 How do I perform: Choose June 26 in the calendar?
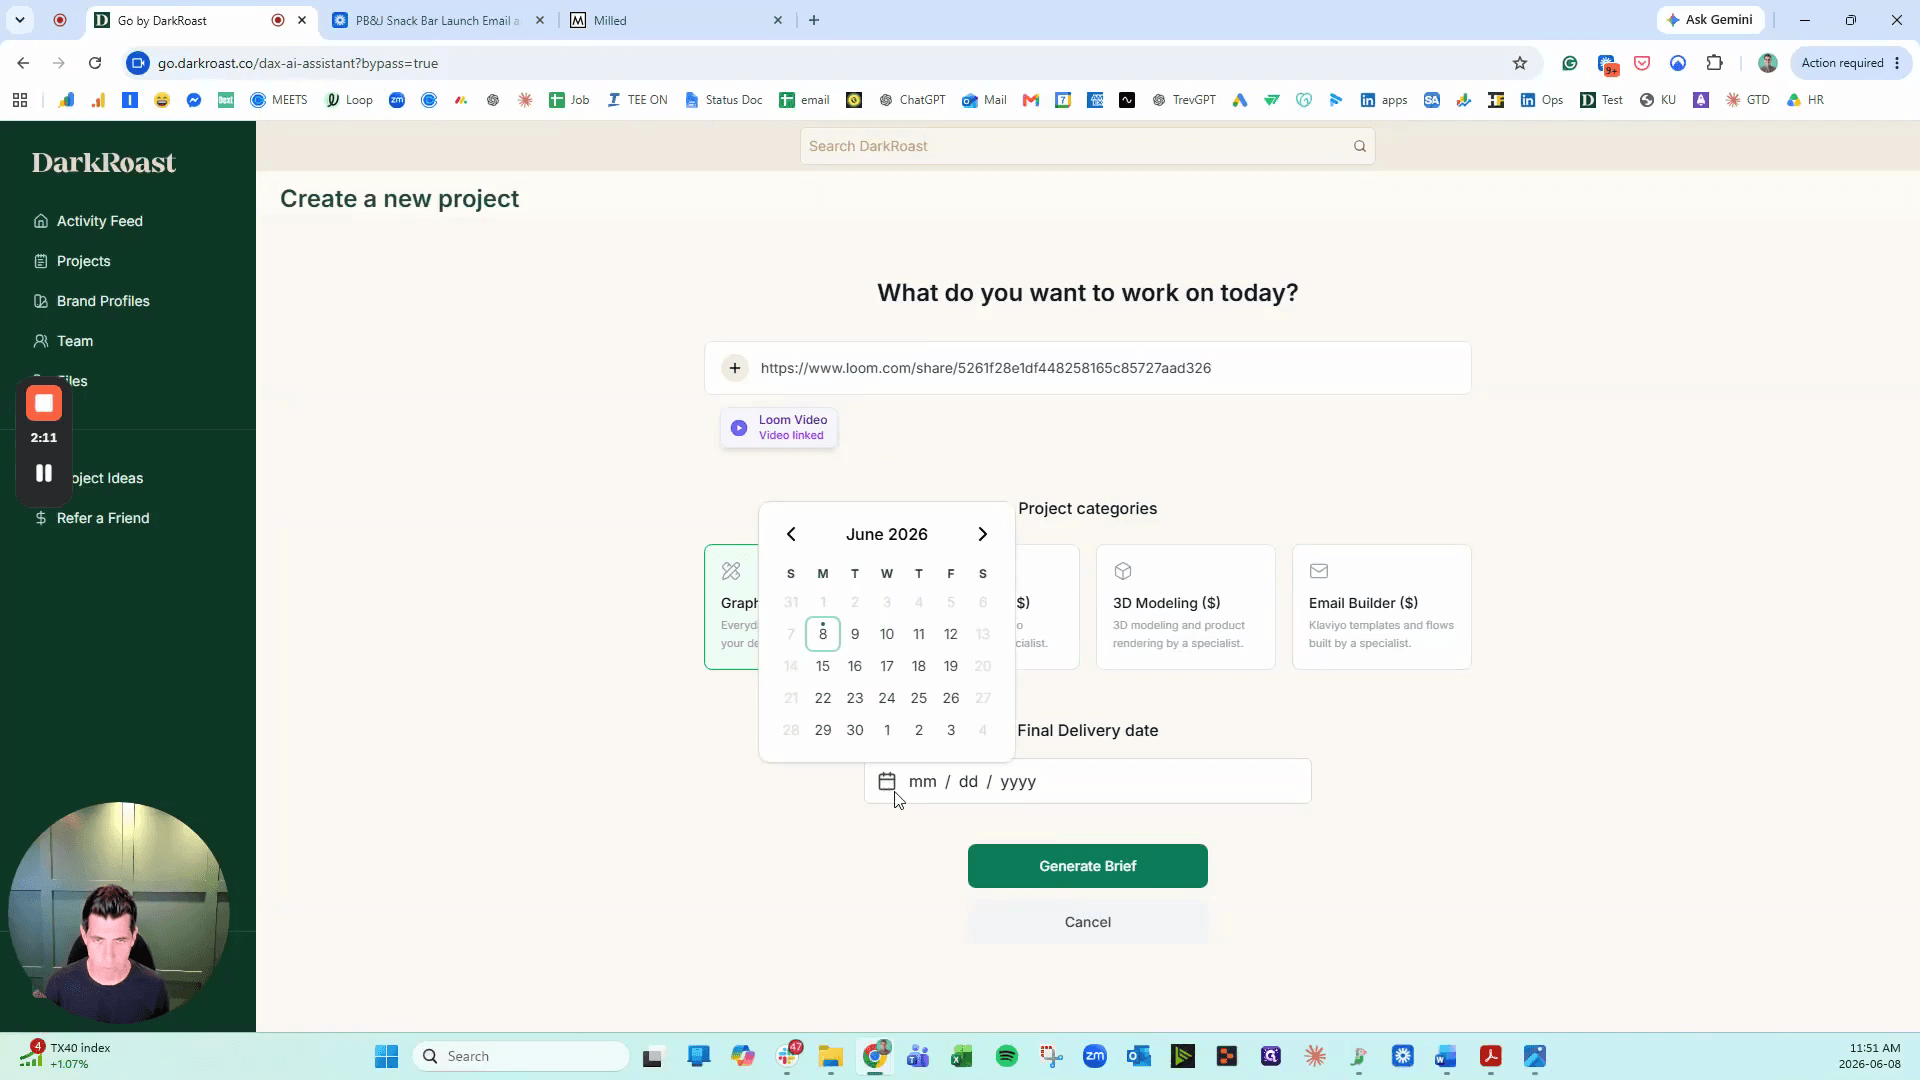tap(951, 698)
